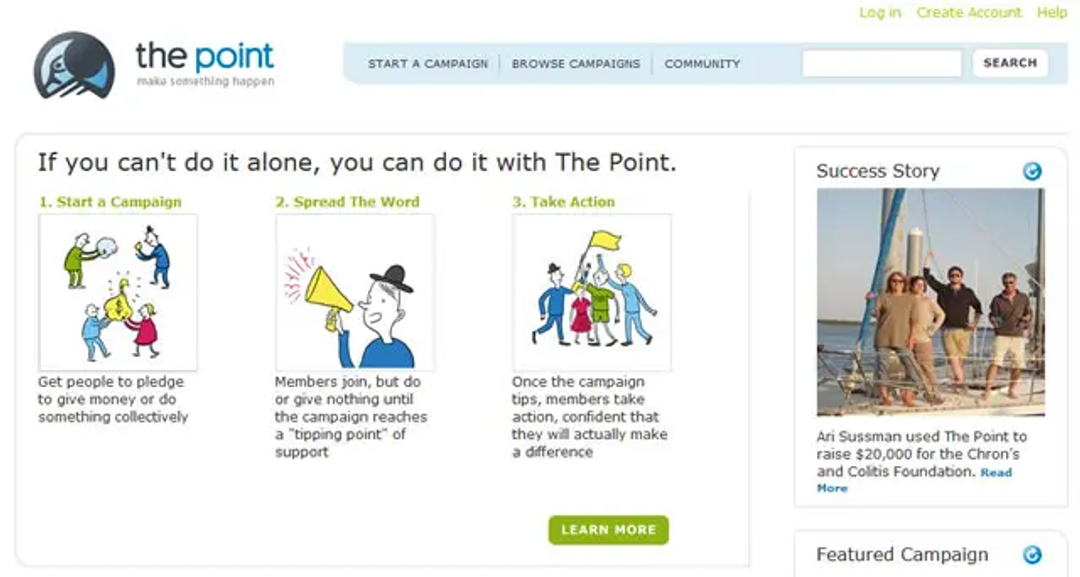Image resolution: width=1080 pixels, height=577 pixels.
Task: Follow the Log in link
Action: pyautogui.click(x=880, y=12)
